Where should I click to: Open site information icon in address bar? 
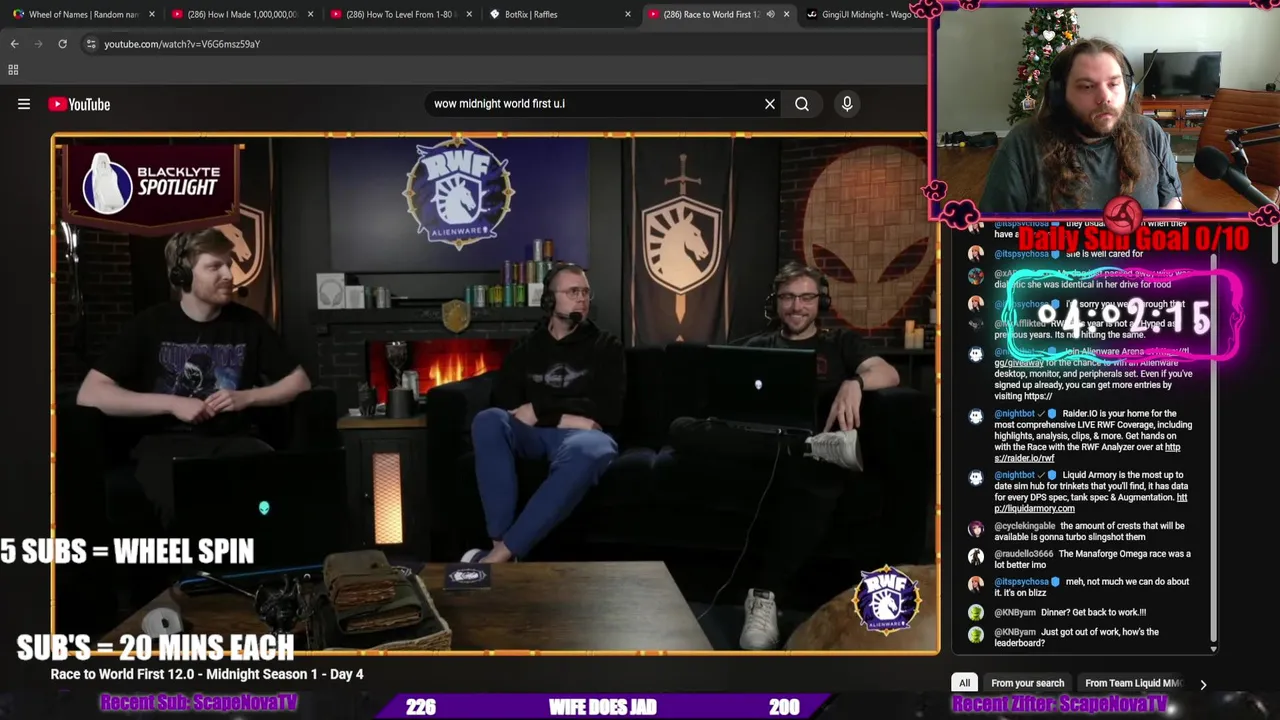tap(91, 44)
